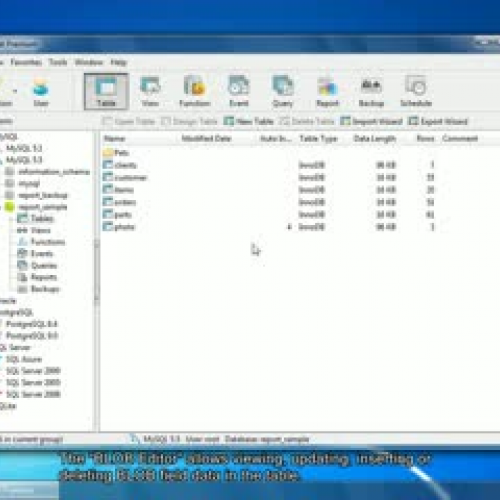Open the Tools menu
500x500 pixels.
click(x=58, y=62)
